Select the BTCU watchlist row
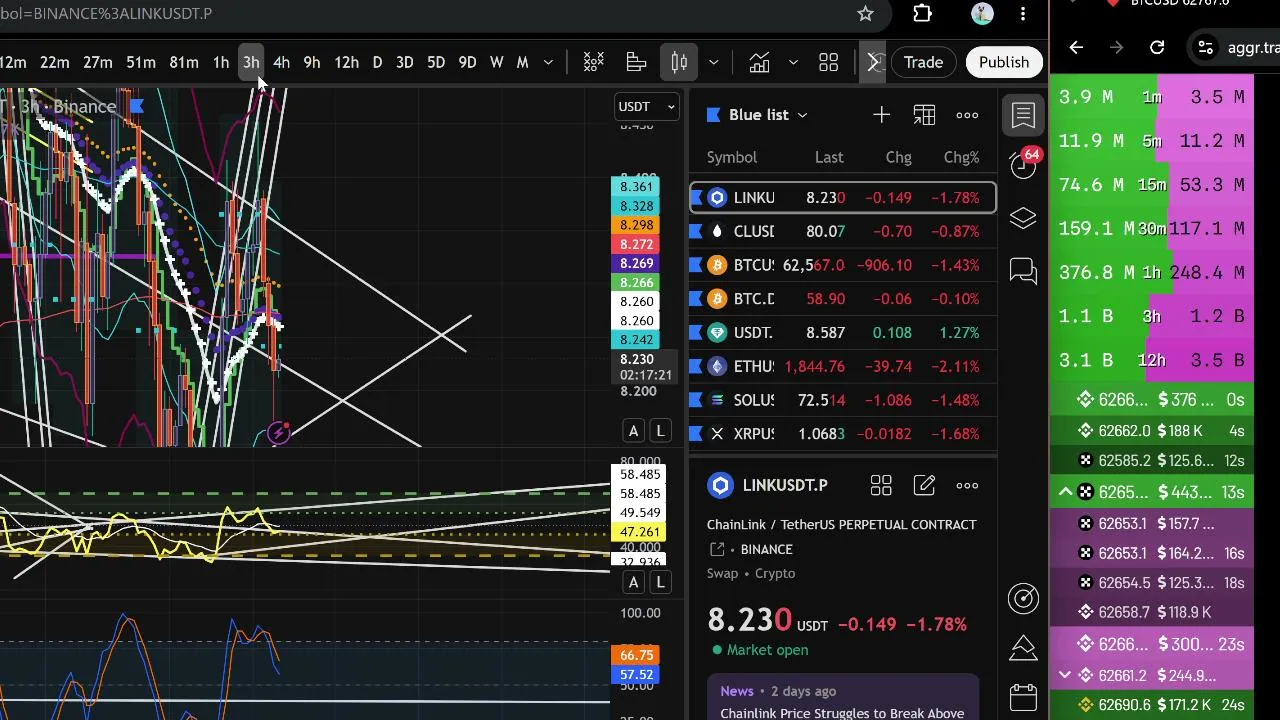The image size is (1280, 720). (x=843, y=265)
